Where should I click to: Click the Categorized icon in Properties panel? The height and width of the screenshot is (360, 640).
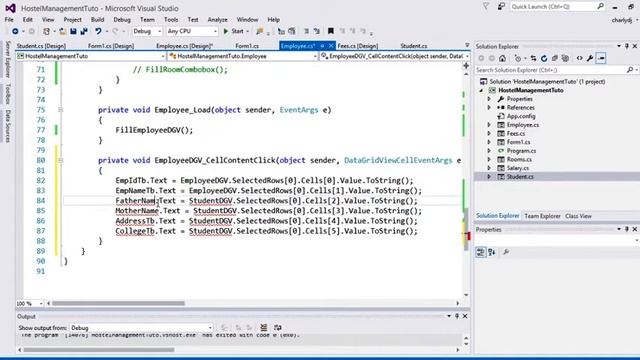coord(480,252)
